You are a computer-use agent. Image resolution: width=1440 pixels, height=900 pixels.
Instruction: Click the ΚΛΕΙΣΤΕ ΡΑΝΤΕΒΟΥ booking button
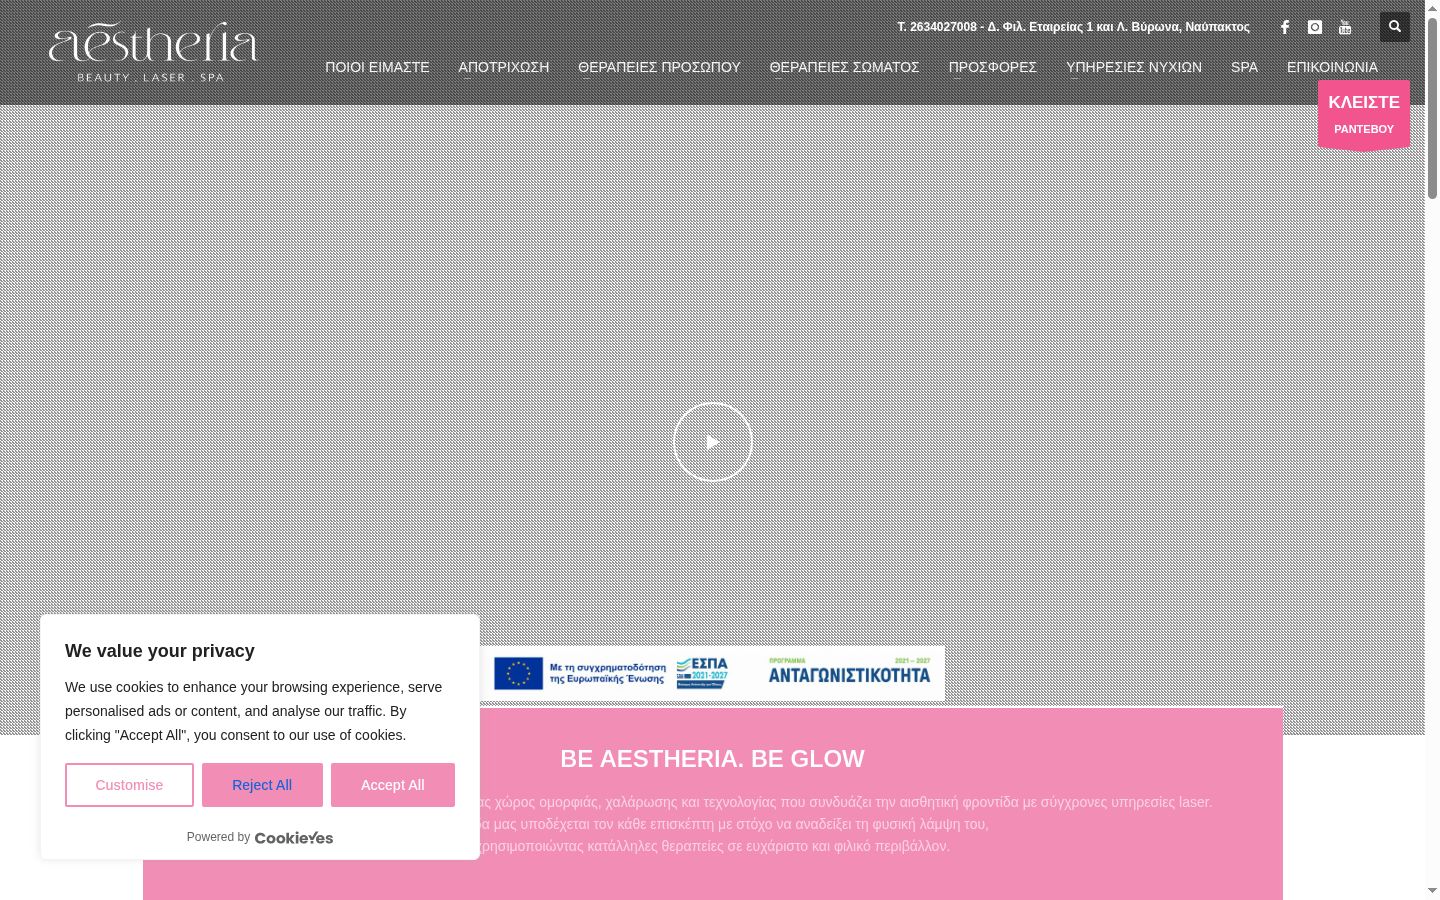pyautogui.click(x=1364, y=115)
